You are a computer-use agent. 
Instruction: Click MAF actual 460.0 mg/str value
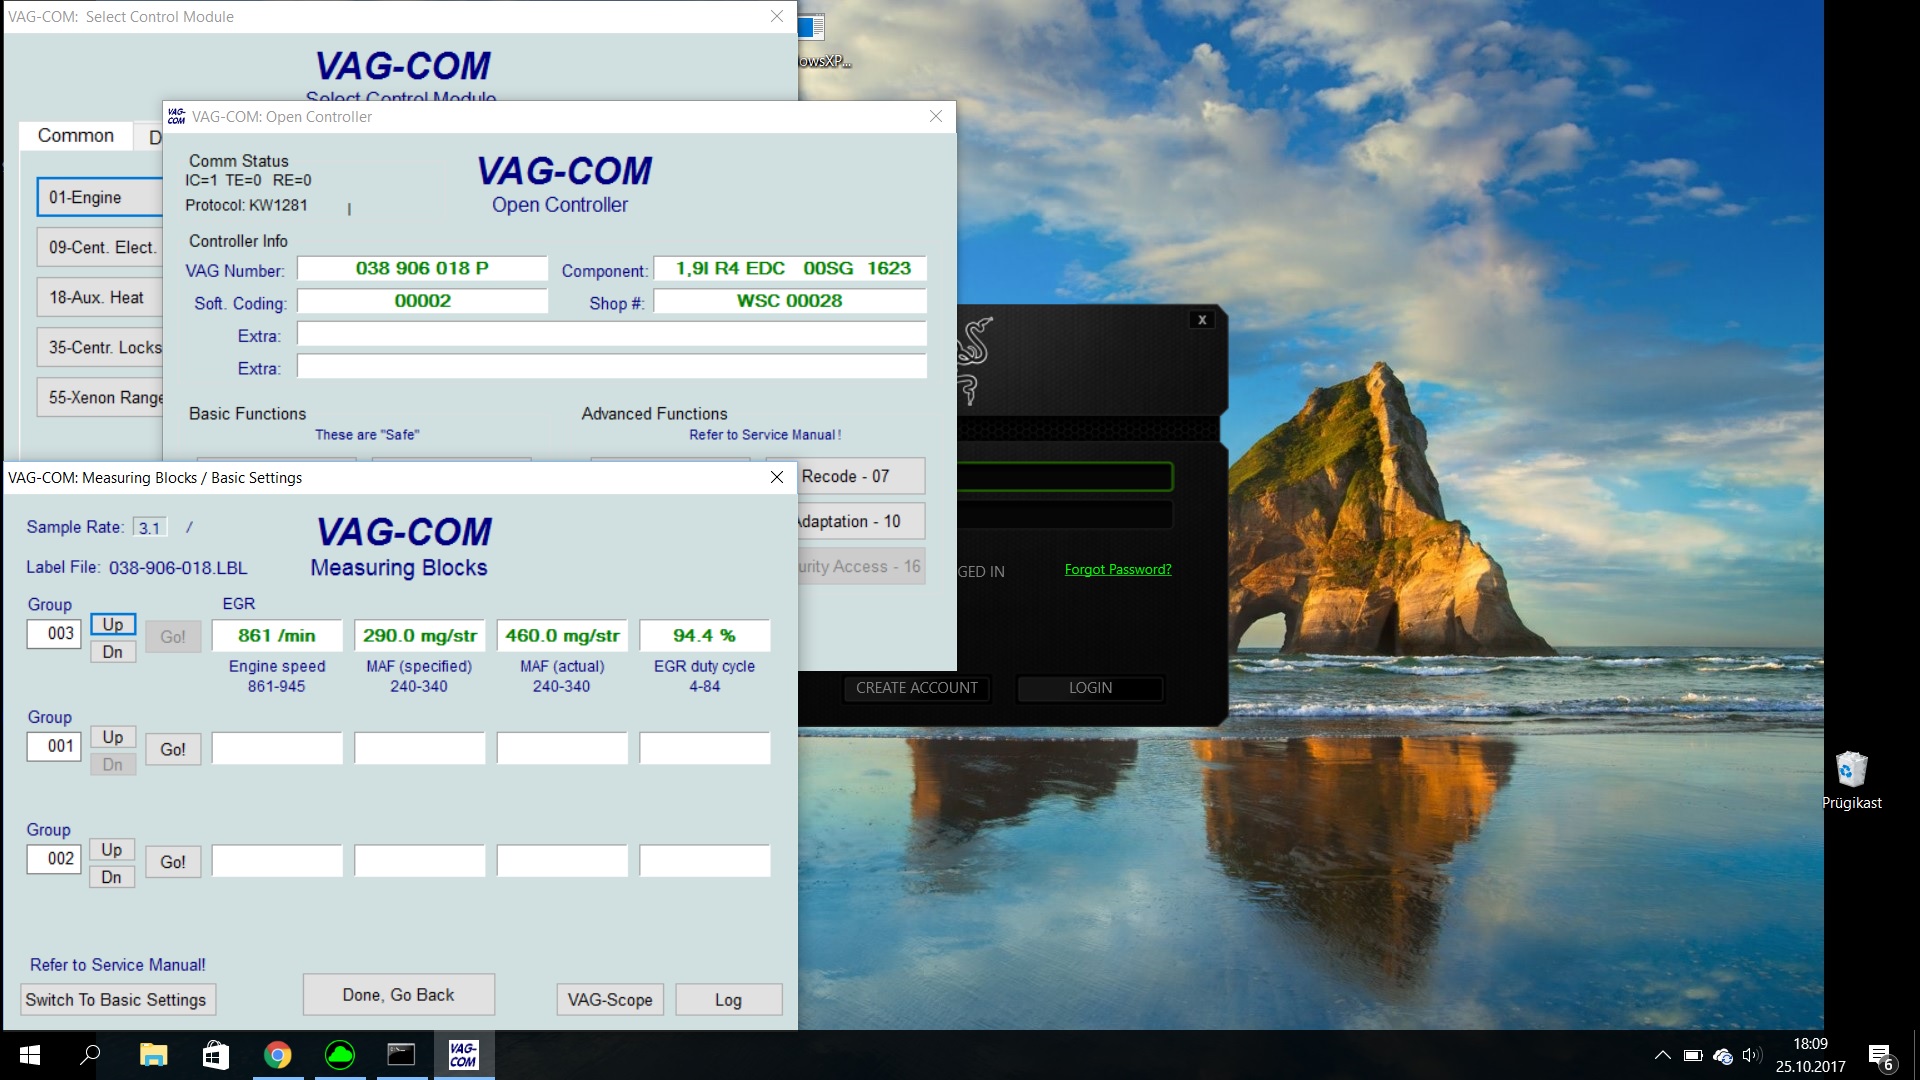(x=562, y=635)
